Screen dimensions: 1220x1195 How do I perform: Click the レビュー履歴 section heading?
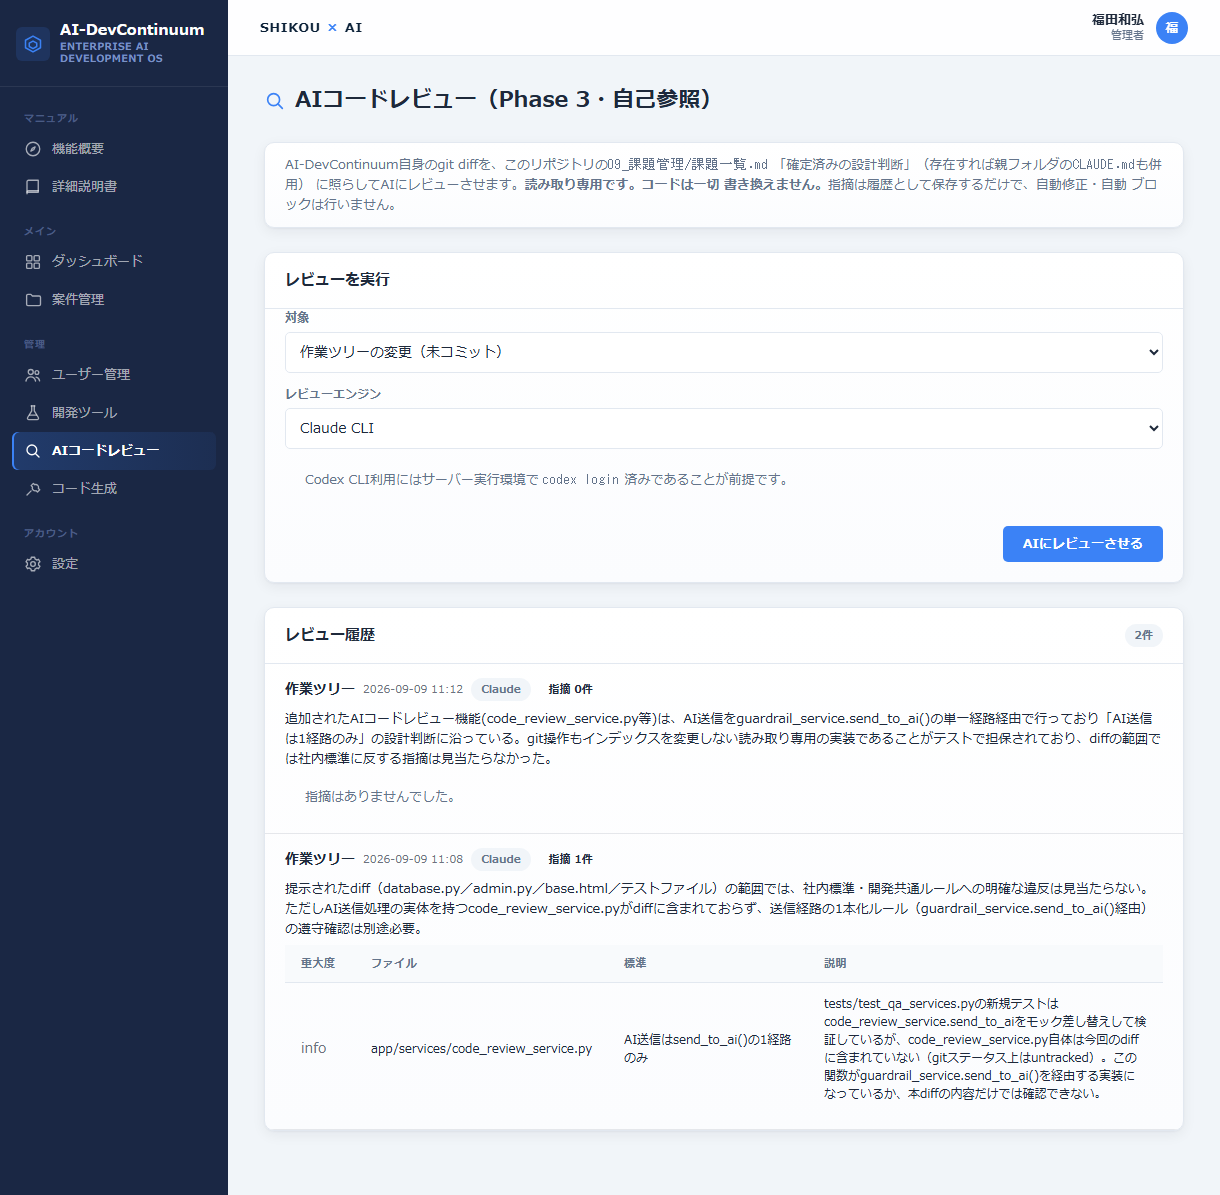click(330, 635)
